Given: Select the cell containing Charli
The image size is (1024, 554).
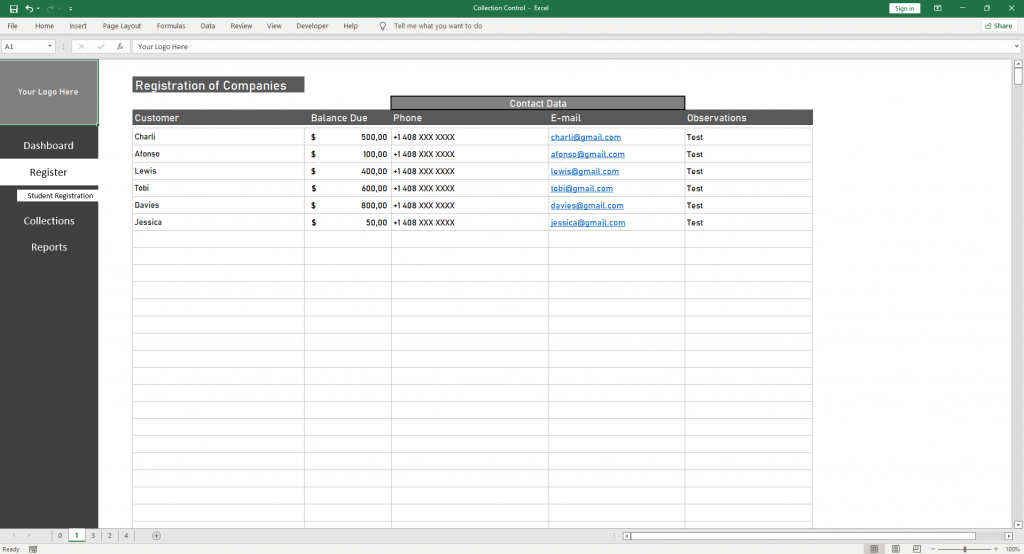Looking at the screenshot, I should click(218, 137).
